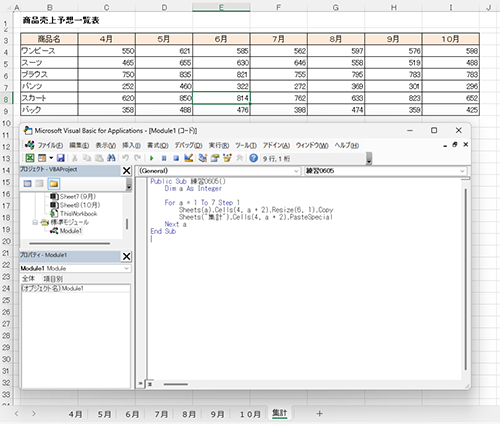
Task: Open the デバッグ menu
Action: (x=188, y=145)
